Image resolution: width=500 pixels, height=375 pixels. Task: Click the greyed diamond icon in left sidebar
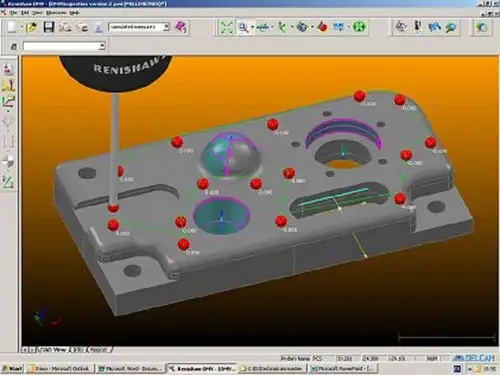click(8, 122)
